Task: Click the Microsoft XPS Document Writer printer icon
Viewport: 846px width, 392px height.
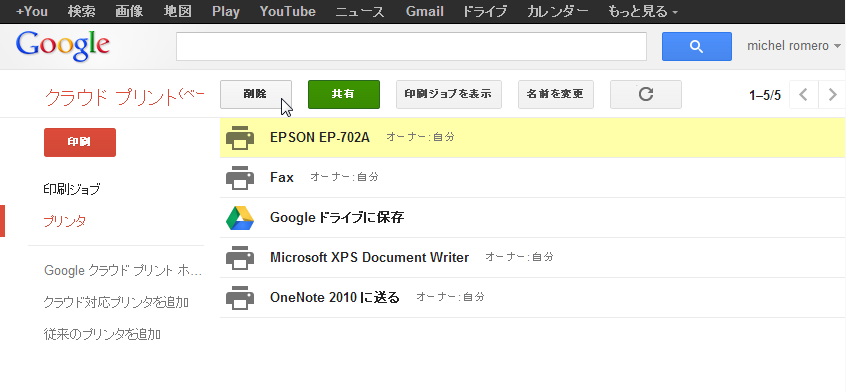Action: point(240,258)
